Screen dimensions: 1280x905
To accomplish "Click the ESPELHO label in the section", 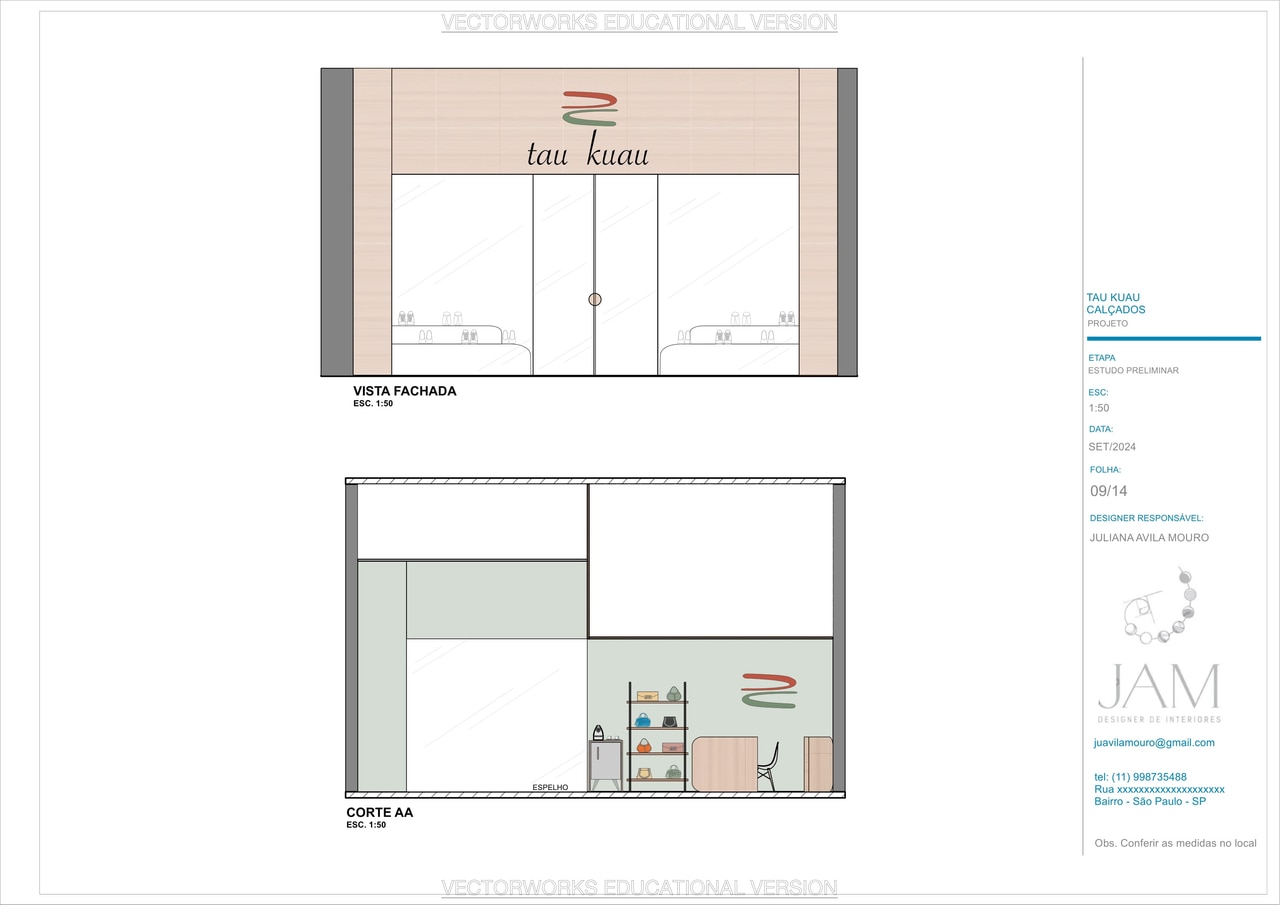I will click(550, 788).
